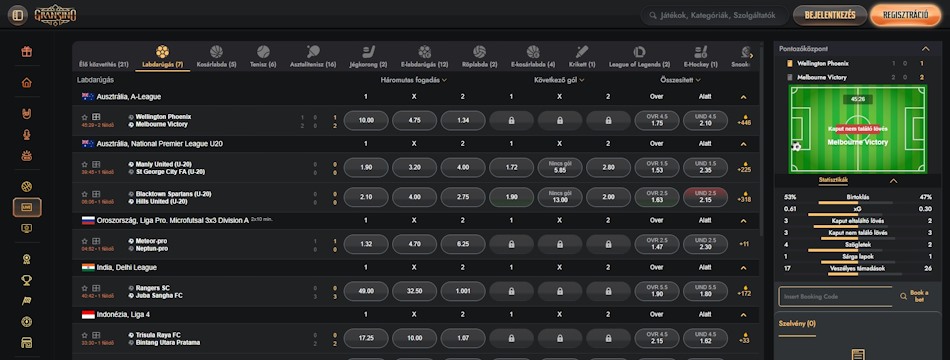The height and width of the screenshot is (360, 950).
Task: Collapse the Statisztikák section chevron
Action: 893,181
